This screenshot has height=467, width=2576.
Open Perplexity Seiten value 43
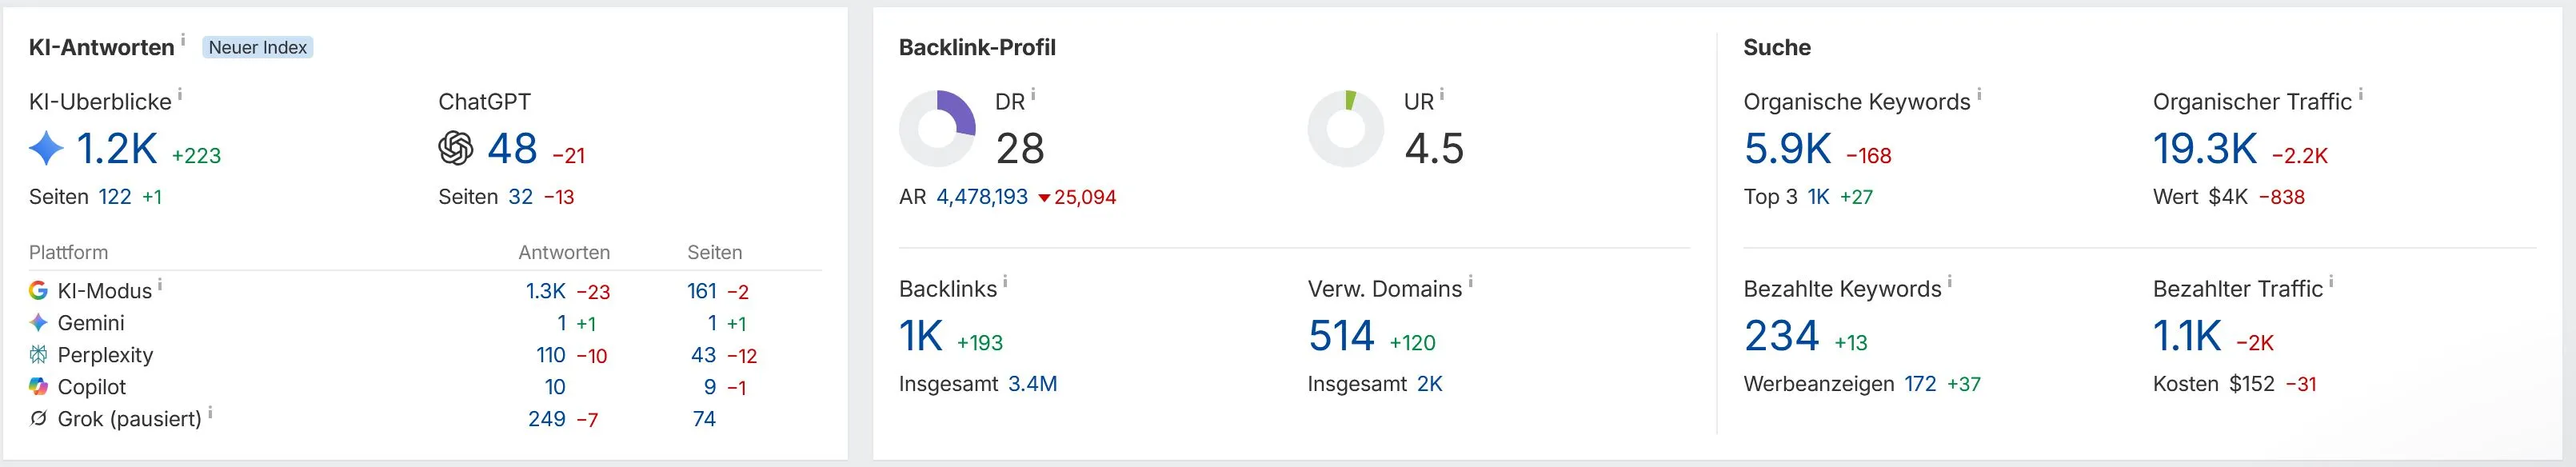(704, 355)
